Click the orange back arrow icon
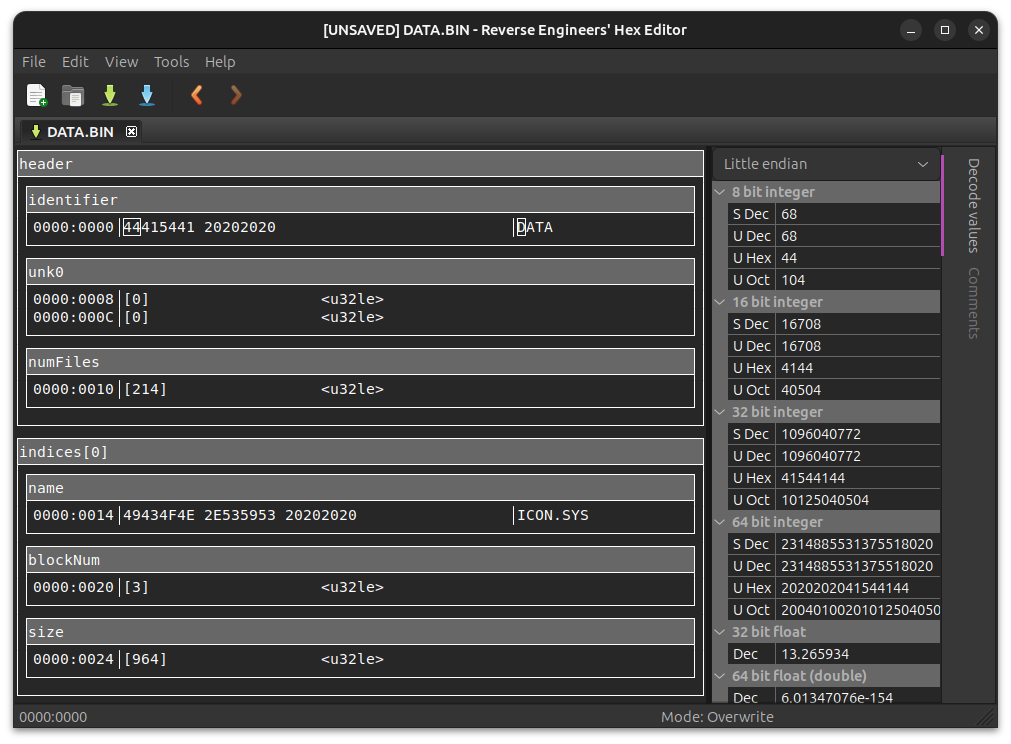 [x=197, y=95]
